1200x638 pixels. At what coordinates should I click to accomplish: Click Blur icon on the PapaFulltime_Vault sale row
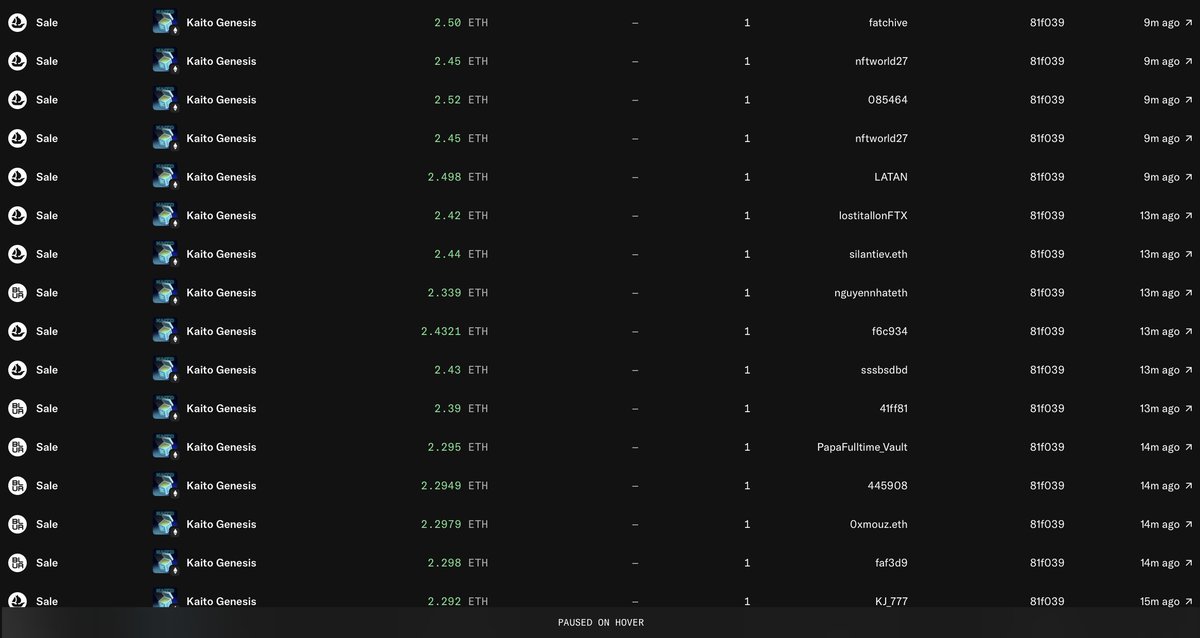pos(17,447)
